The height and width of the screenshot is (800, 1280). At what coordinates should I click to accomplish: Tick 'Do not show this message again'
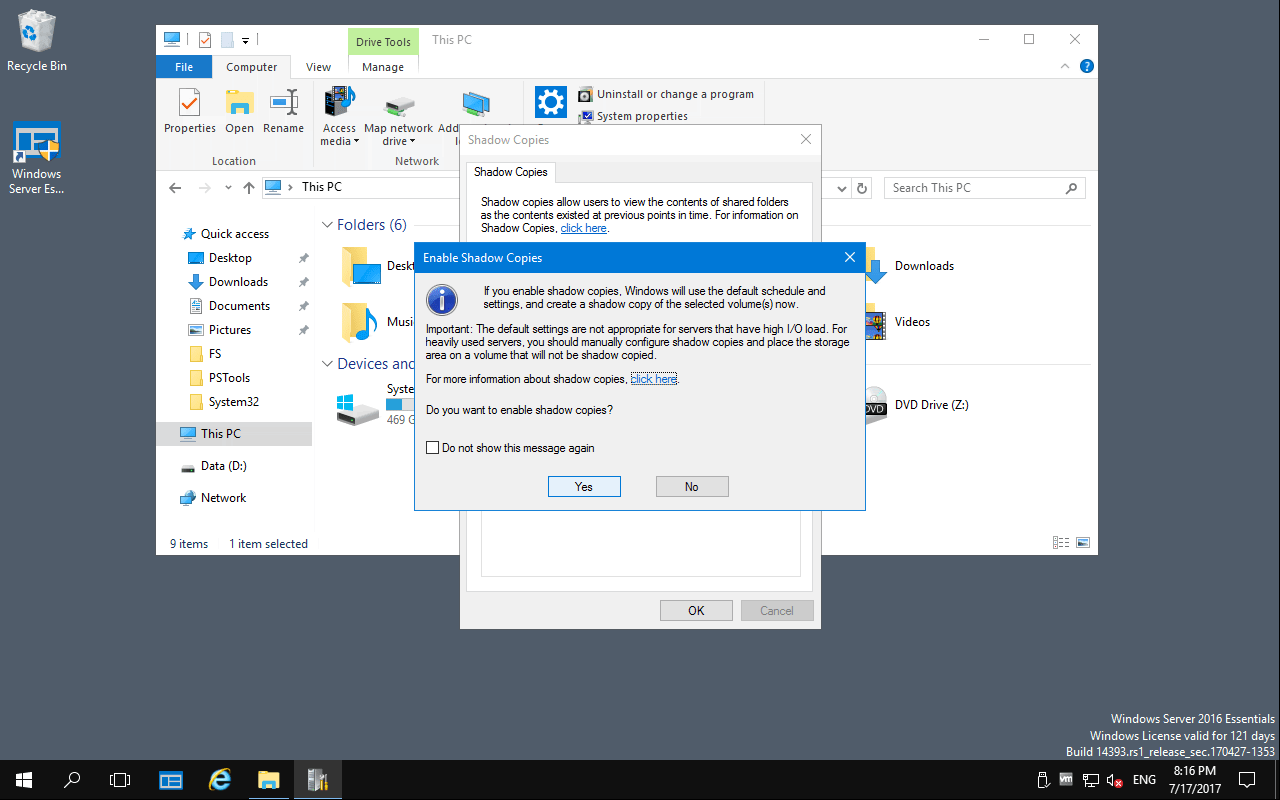click(433, 448)
